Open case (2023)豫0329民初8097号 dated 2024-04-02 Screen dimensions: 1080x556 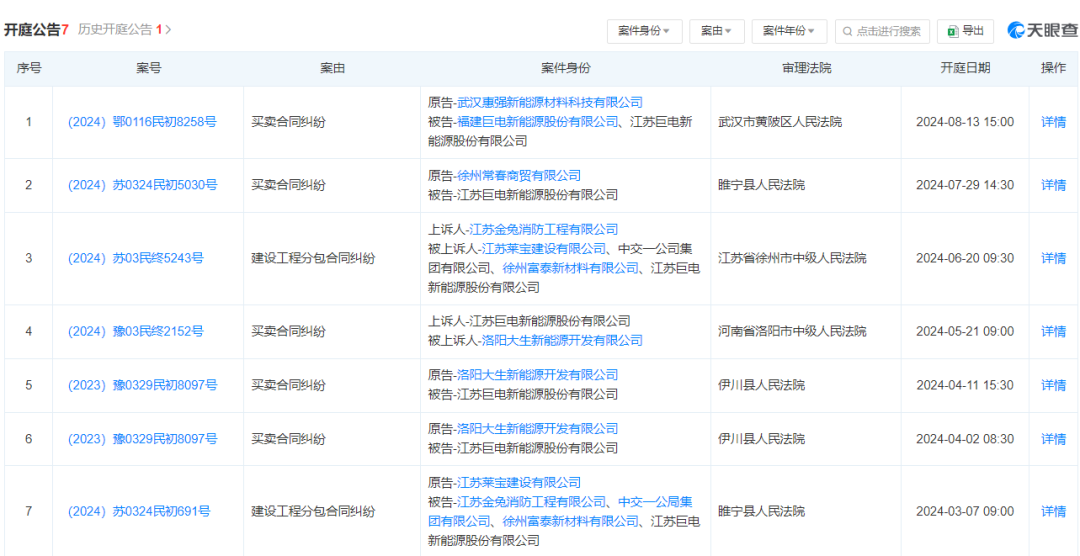(142, 439)
